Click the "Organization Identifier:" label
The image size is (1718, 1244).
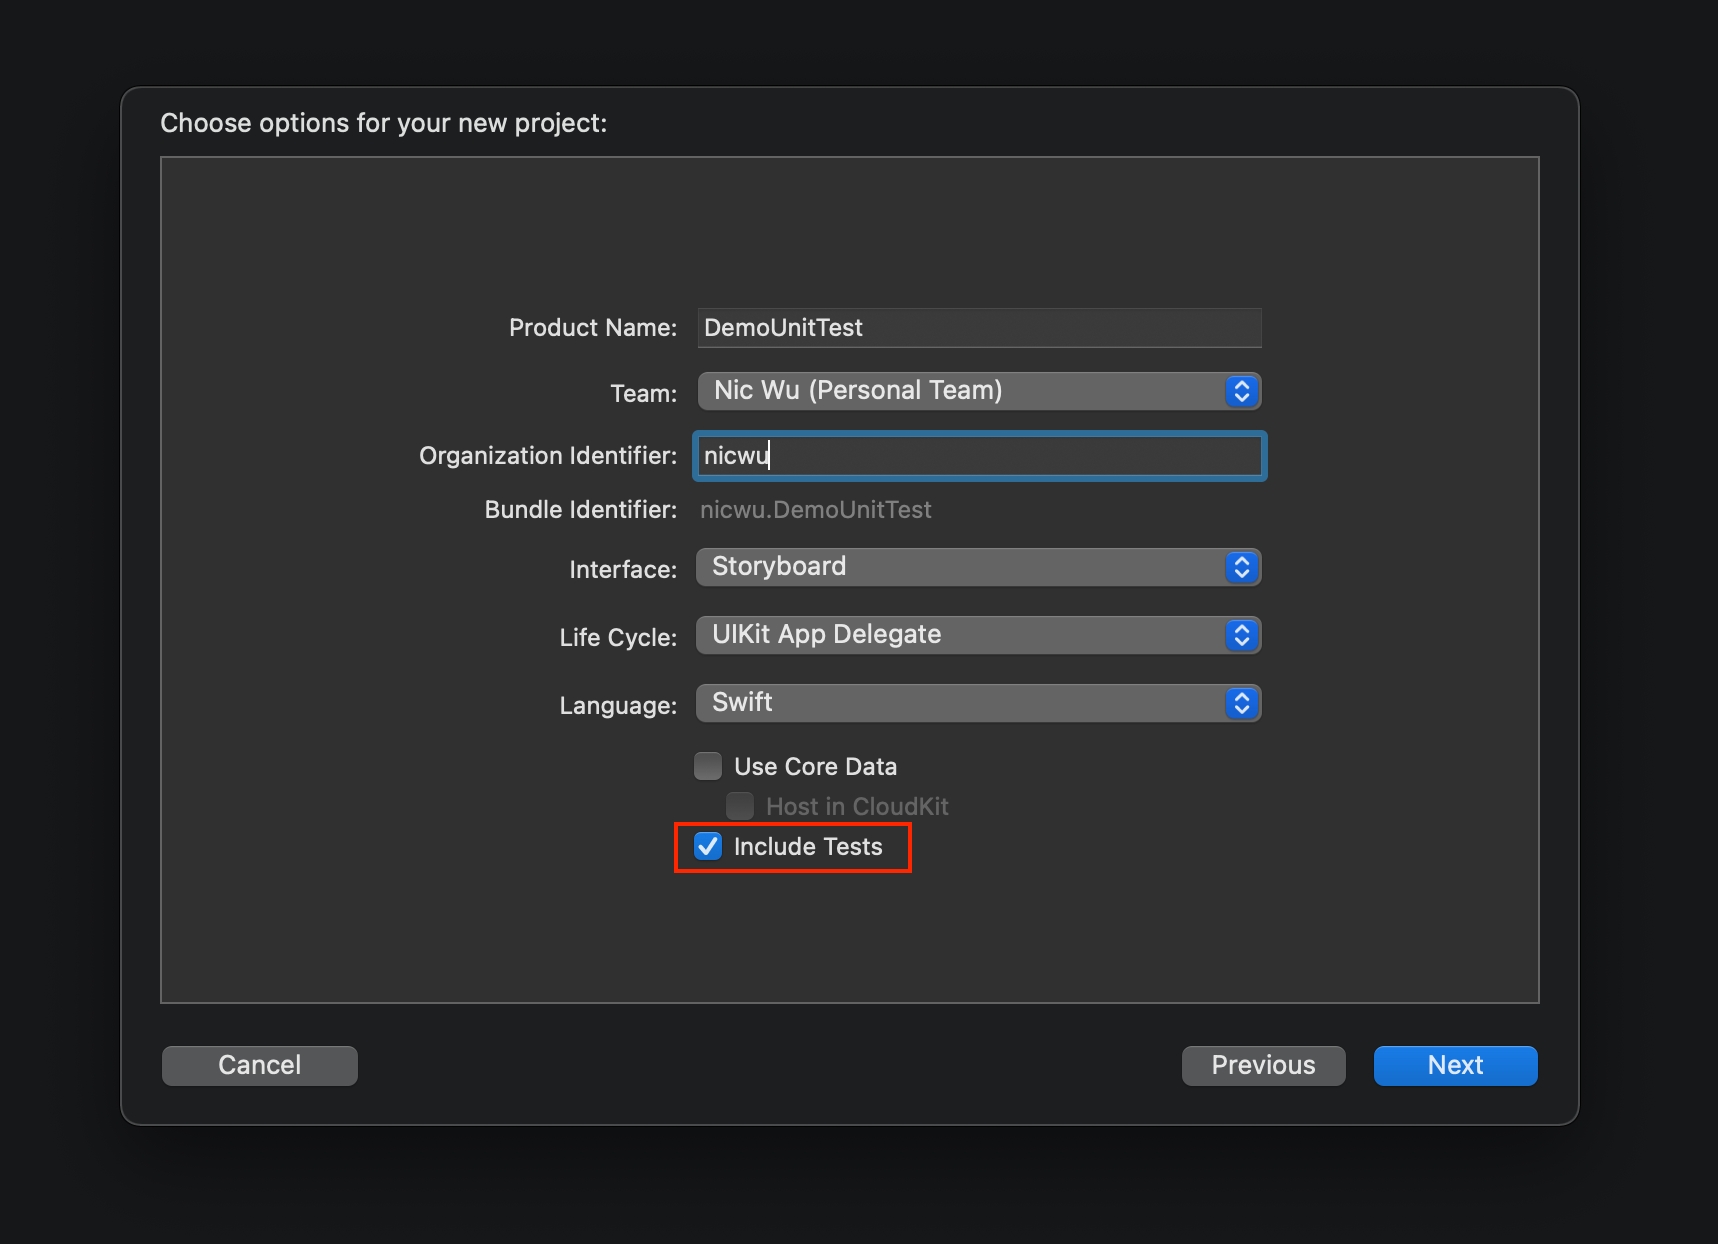tap(547, 456)
